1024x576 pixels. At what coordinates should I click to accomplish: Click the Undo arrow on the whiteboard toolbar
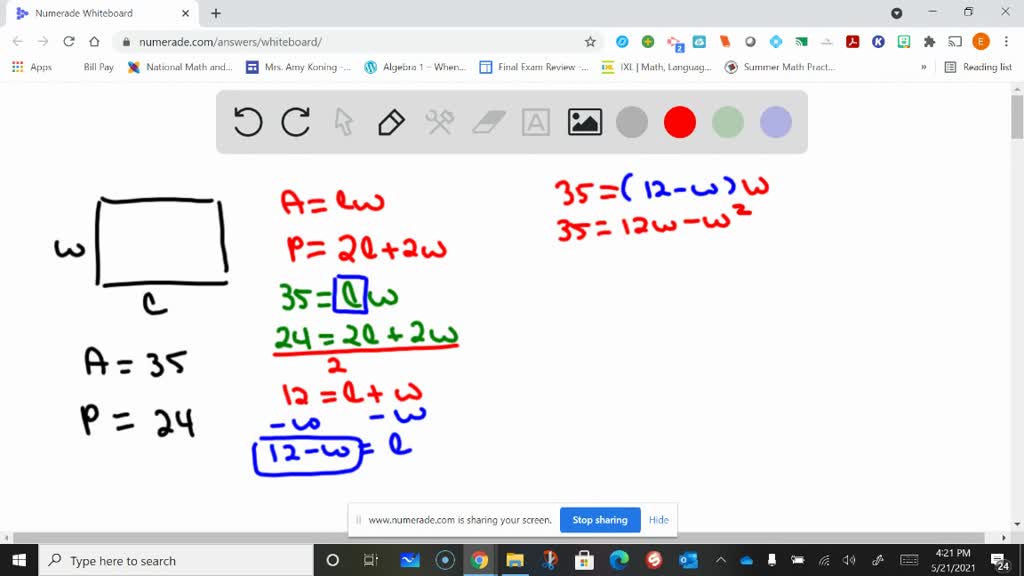pyautogui.click(x=248, y=122)
